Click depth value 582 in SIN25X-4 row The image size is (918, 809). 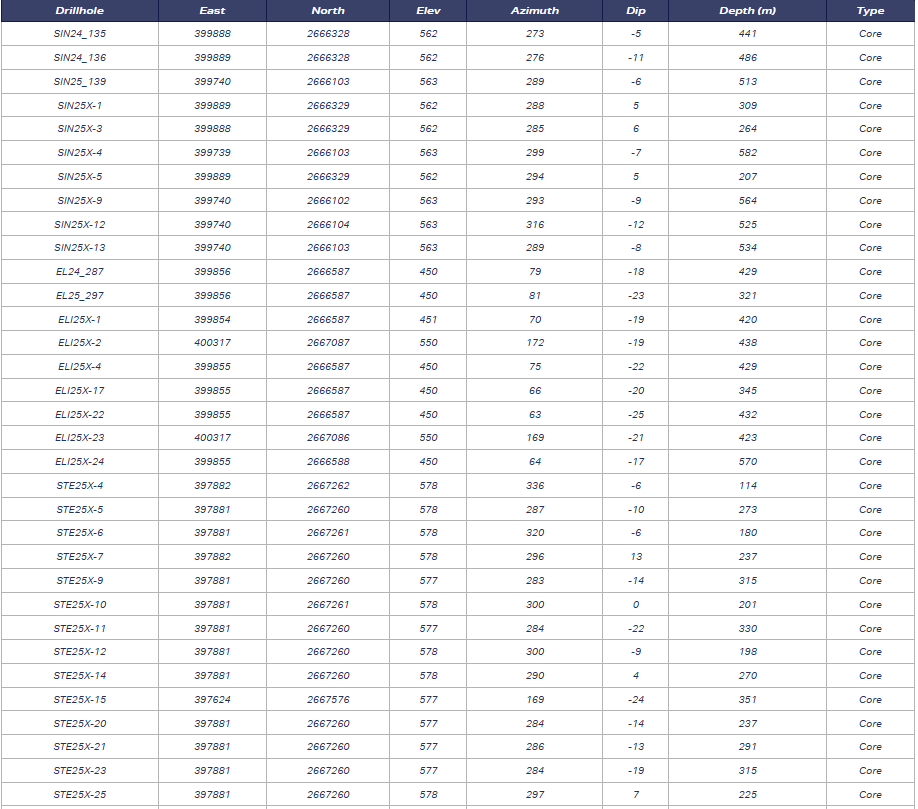747,153
